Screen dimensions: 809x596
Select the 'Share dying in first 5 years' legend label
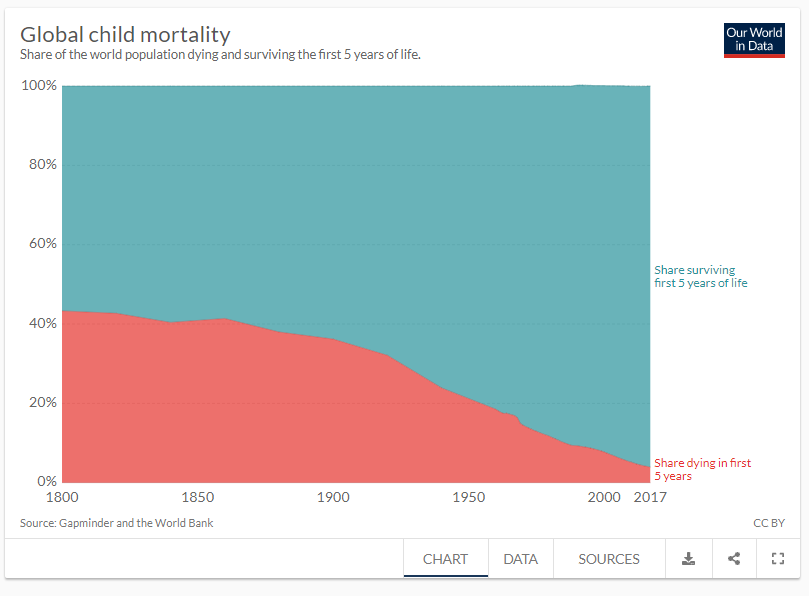pos(702,469)
